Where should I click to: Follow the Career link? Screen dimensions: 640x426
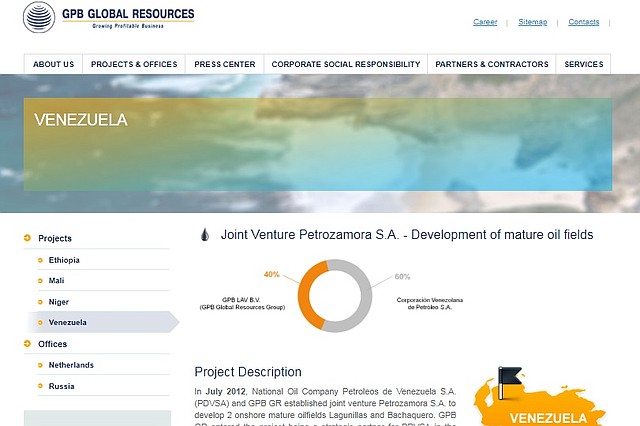(x=485, y=22)
